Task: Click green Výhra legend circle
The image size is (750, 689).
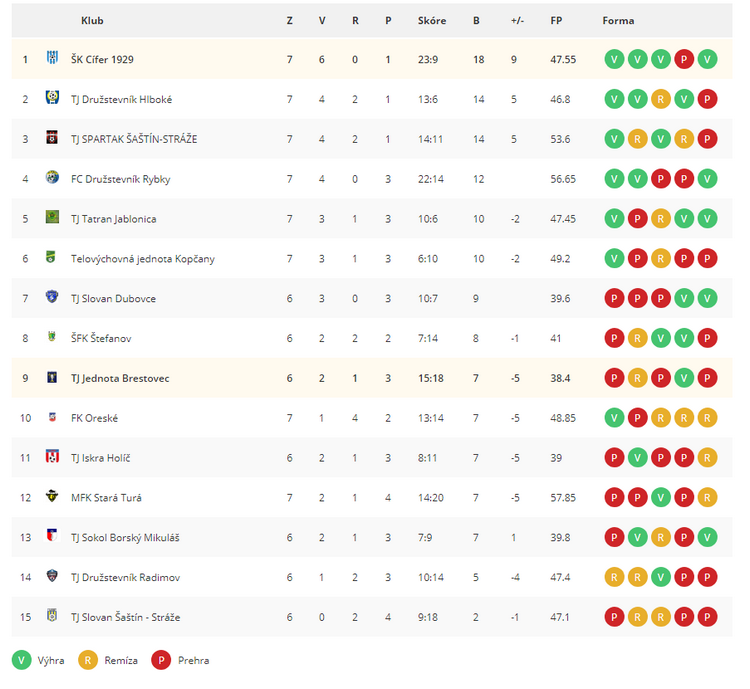Action: pos(22,660)
